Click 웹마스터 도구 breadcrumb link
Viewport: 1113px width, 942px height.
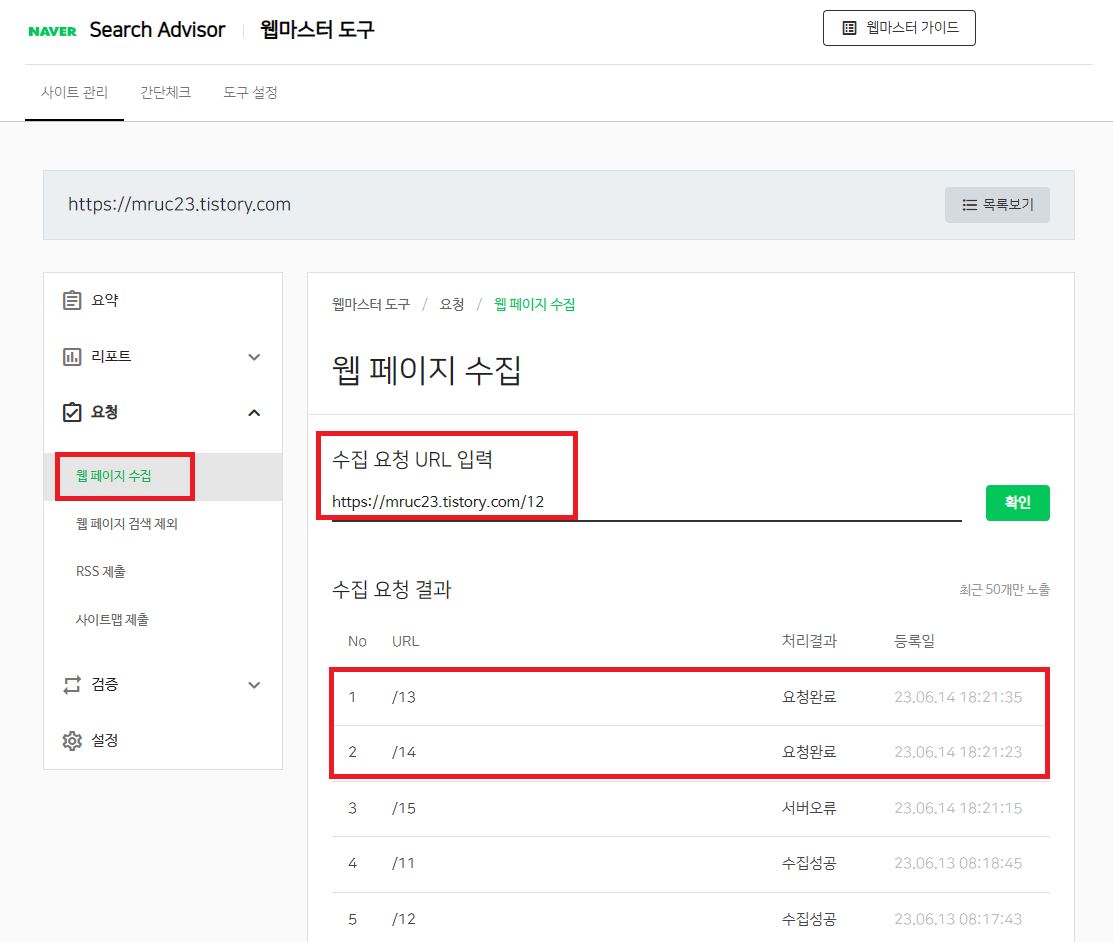371,305
